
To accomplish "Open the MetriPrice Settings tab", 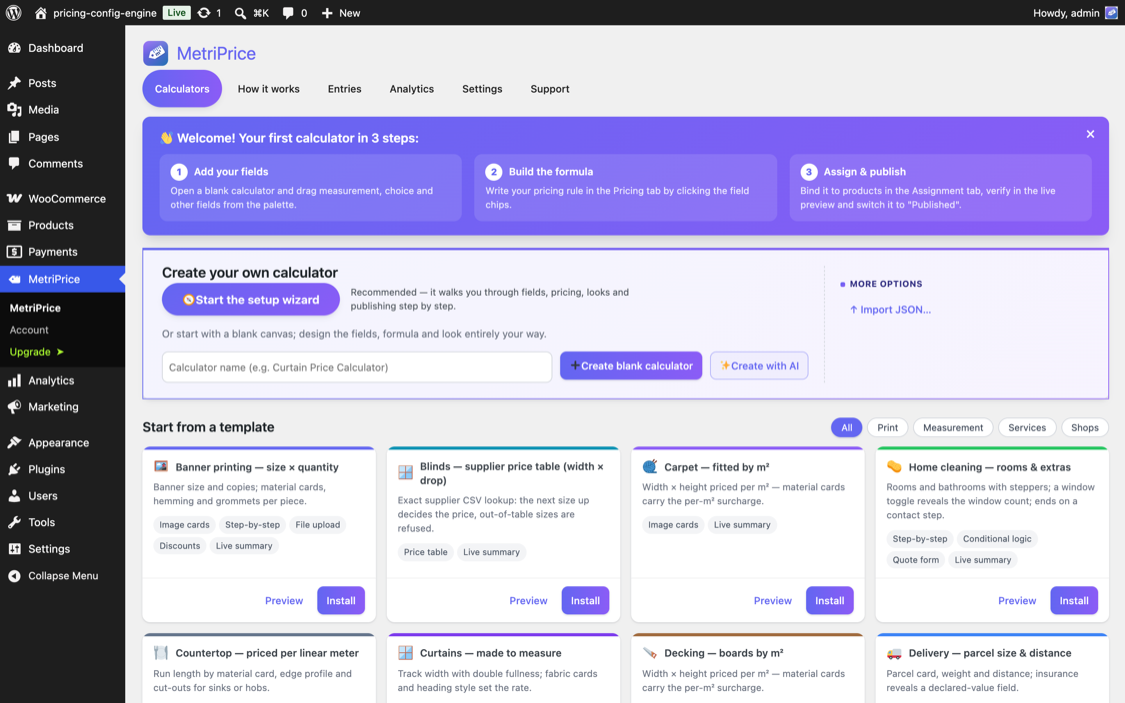I will pyautogui.click(x=482, y=89).
